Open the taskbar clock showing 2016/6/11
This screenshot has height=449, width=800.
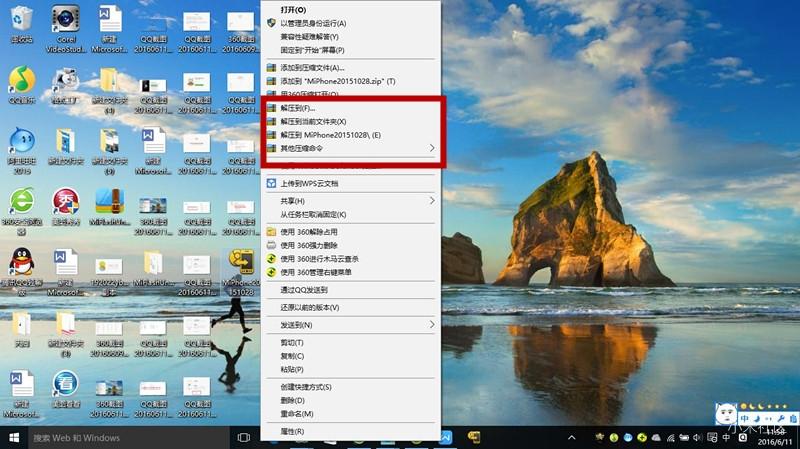click(774, 438)
